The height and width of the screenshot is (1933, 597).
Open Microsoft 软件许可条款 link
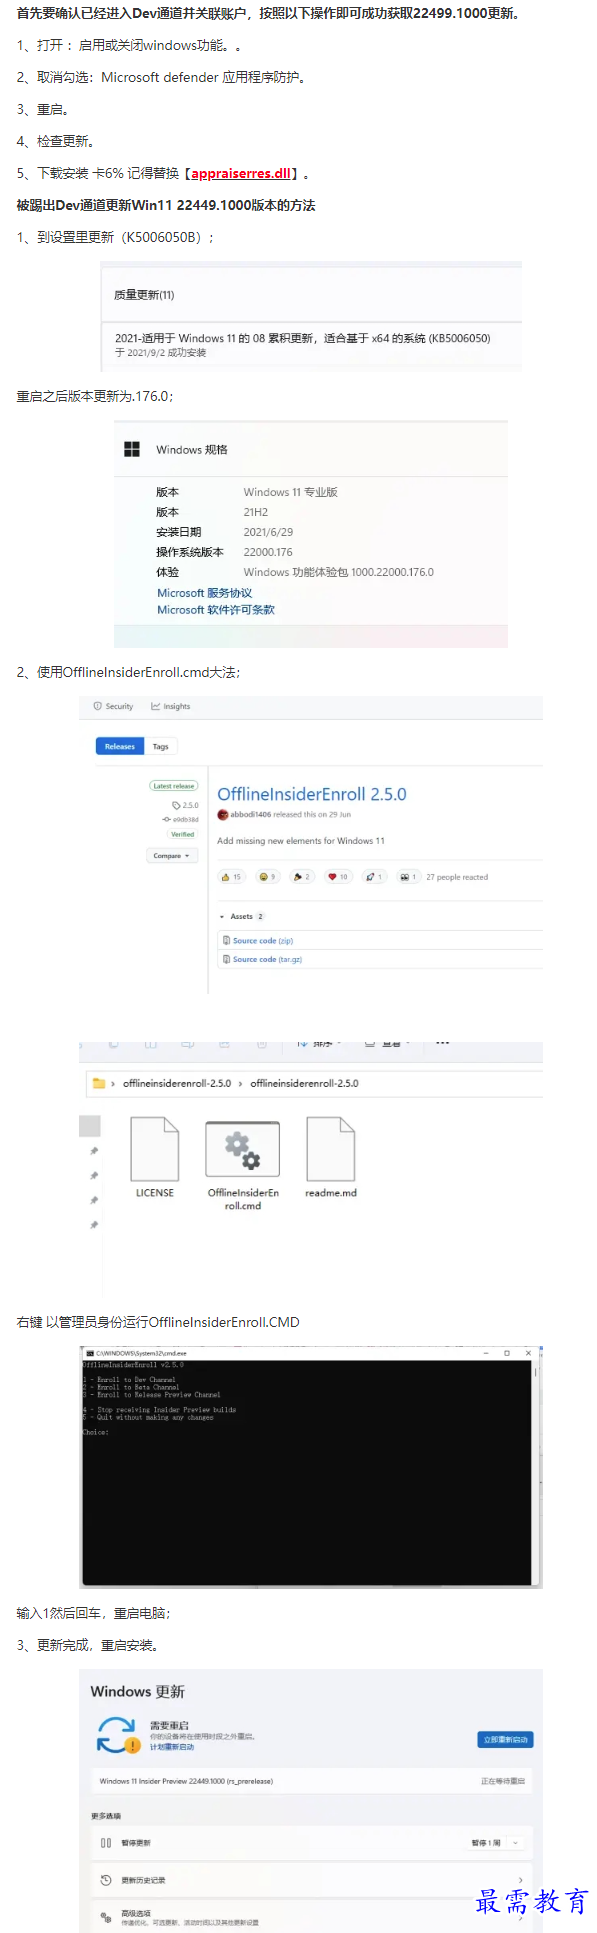tap(215, 610)
